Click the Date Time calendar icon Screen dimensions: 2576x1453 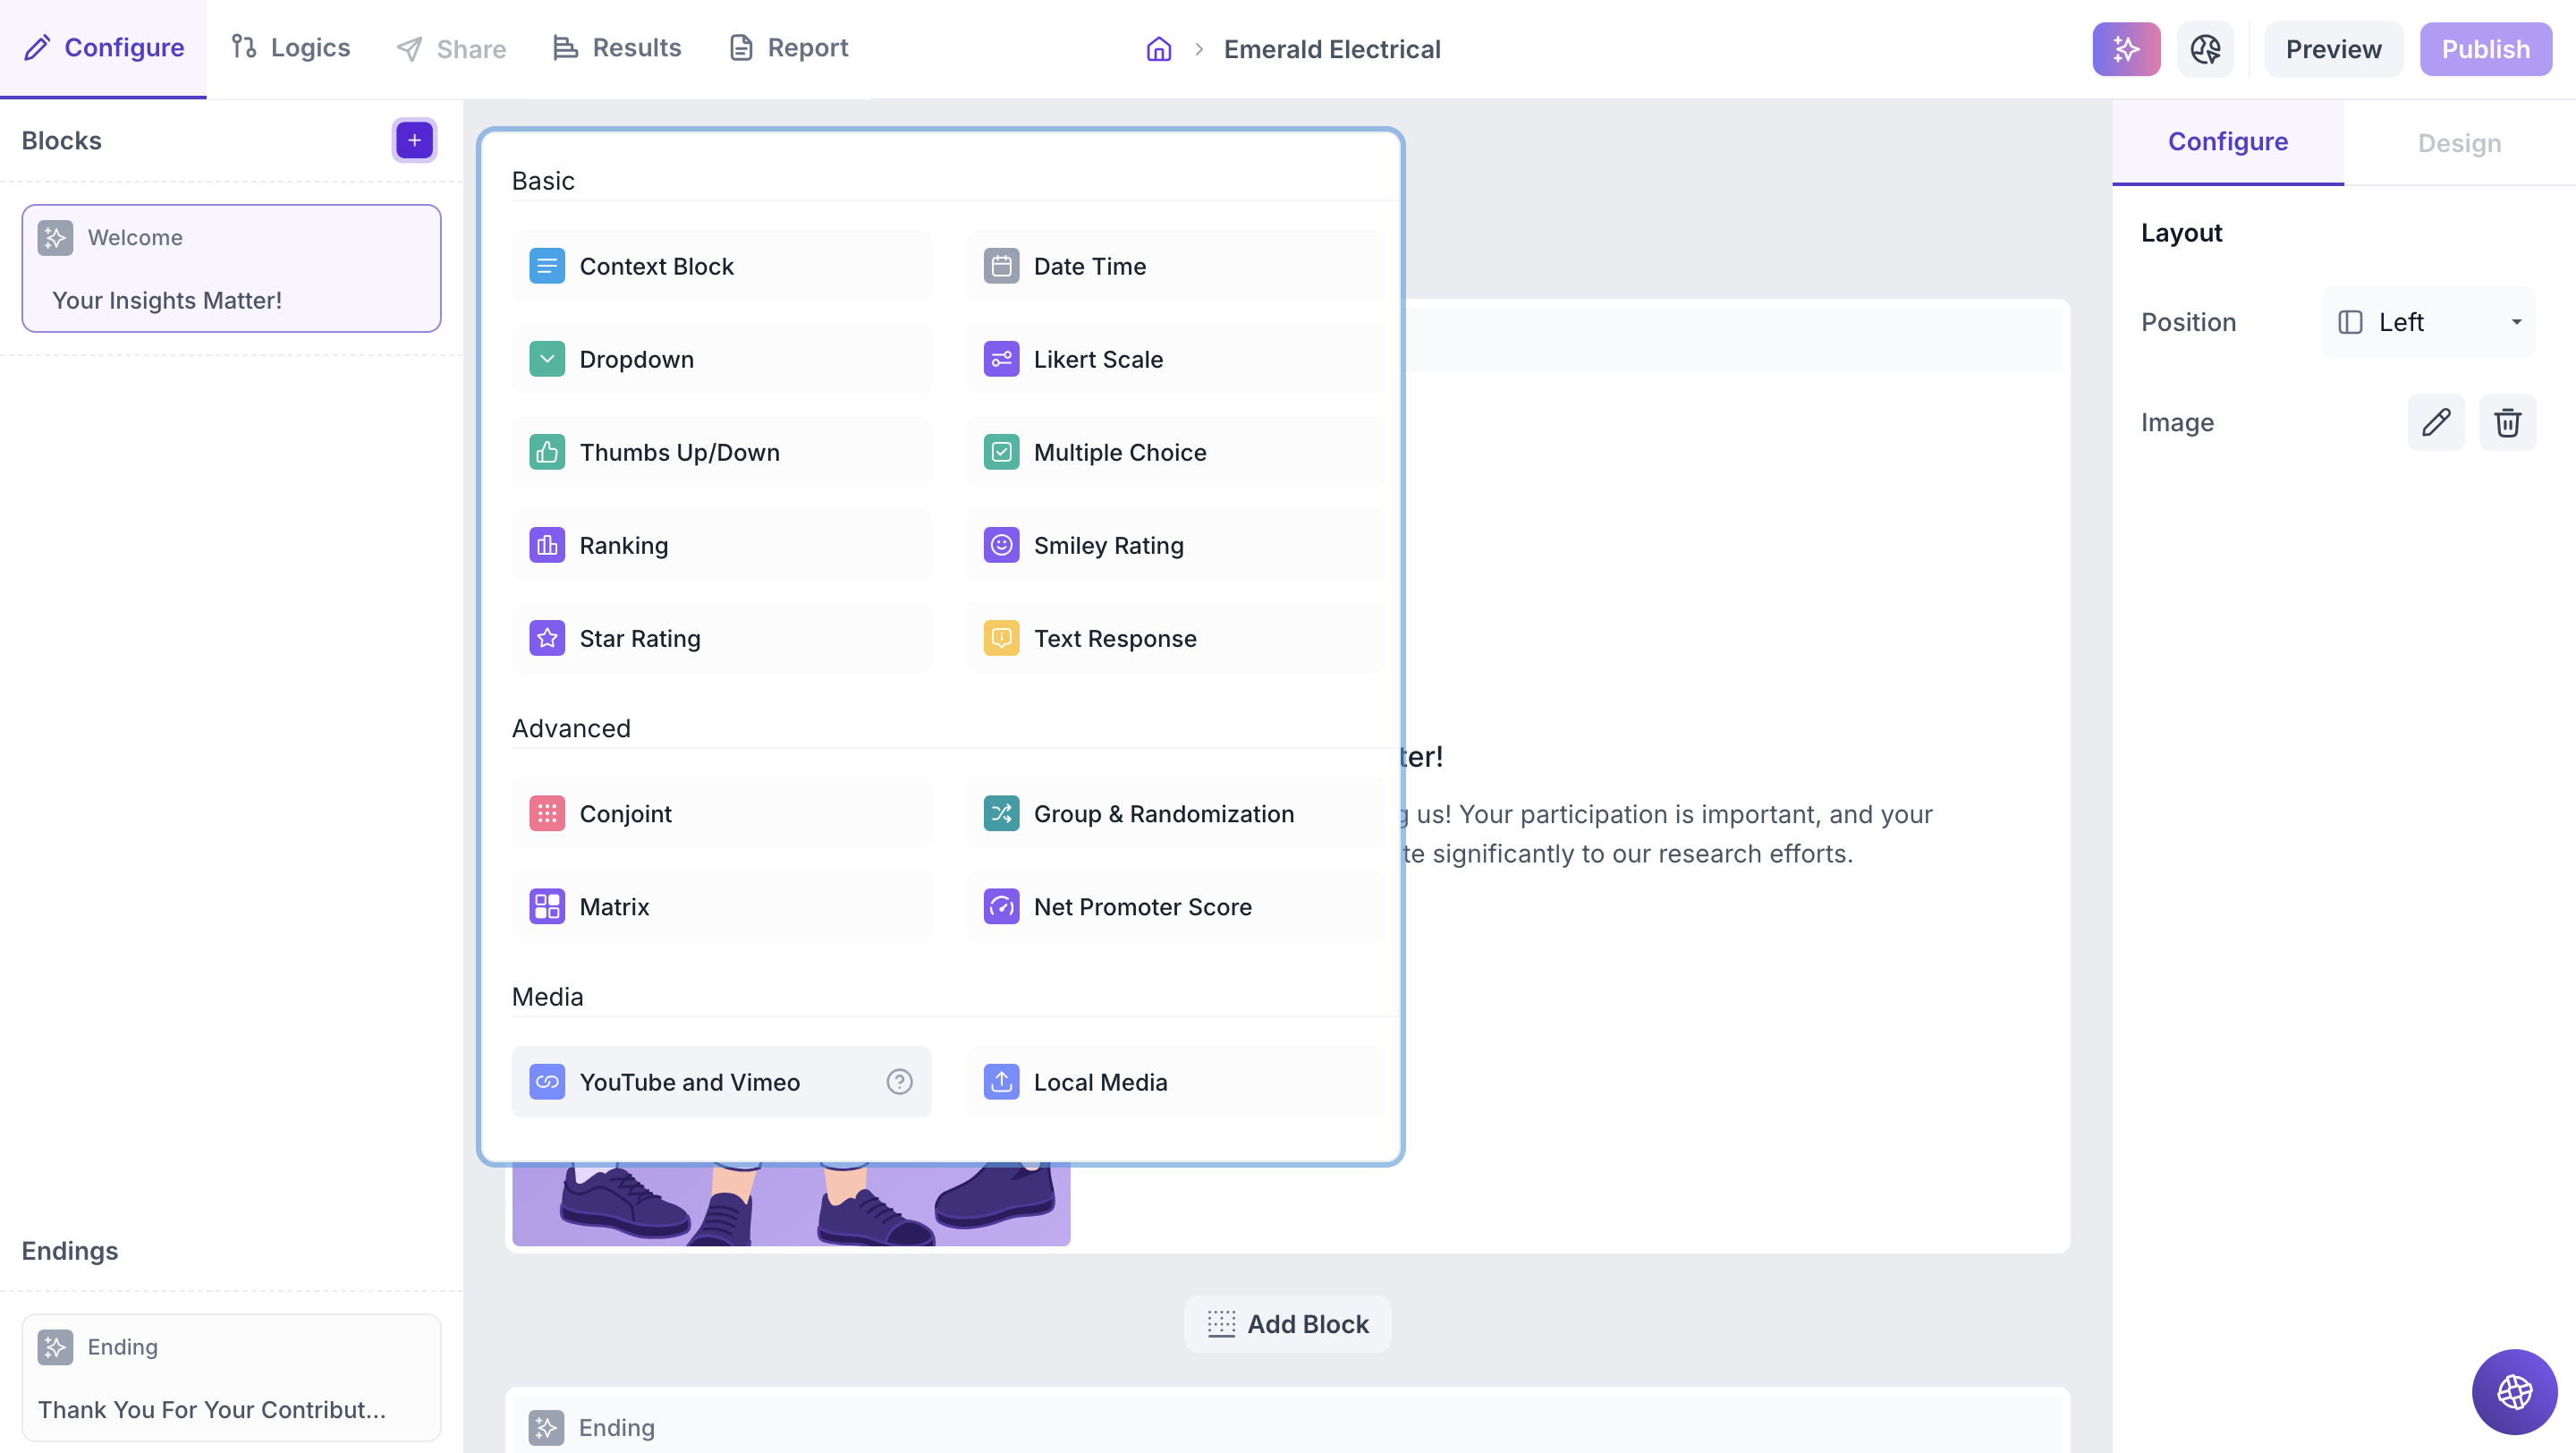point(1001,266)
